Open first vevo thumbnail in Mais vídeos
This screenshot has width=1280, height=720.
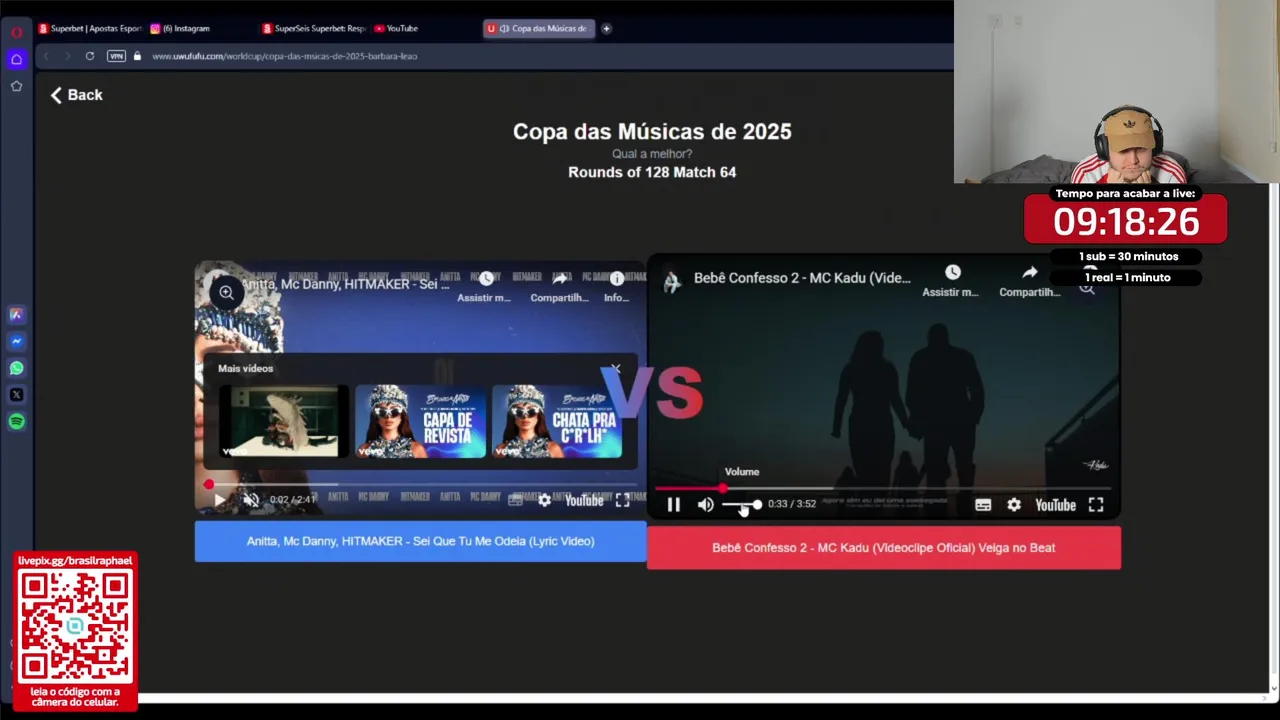coord(285,422)
